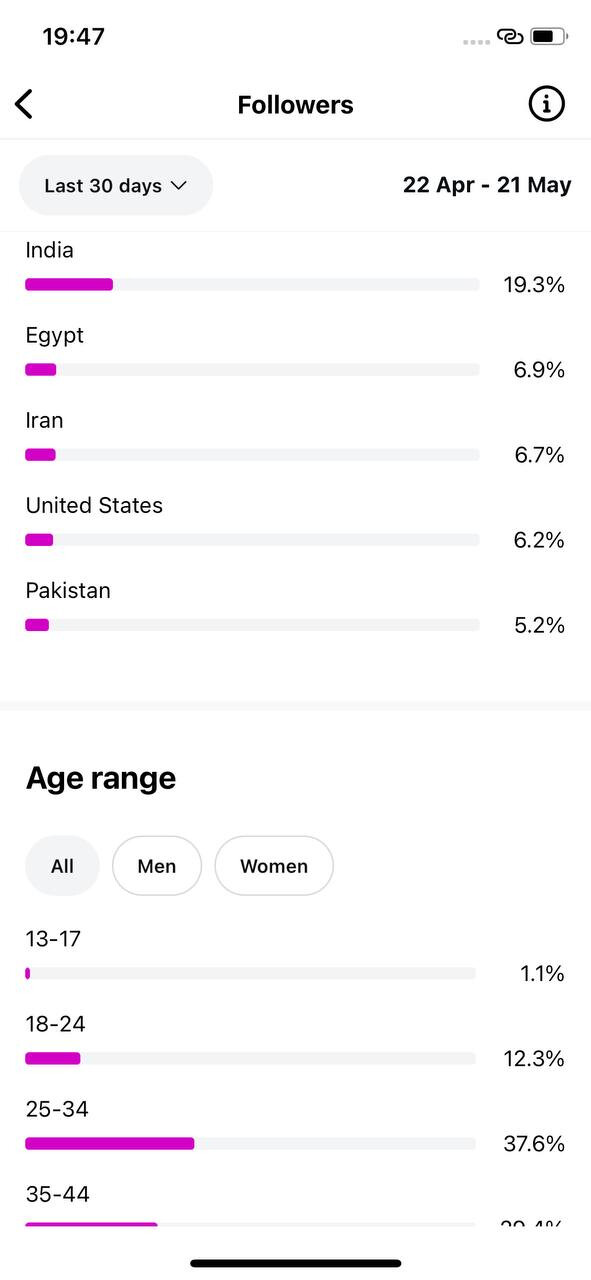Select the Egypt country row
This screenshot has height=1280, width=591.
(295, 354)
